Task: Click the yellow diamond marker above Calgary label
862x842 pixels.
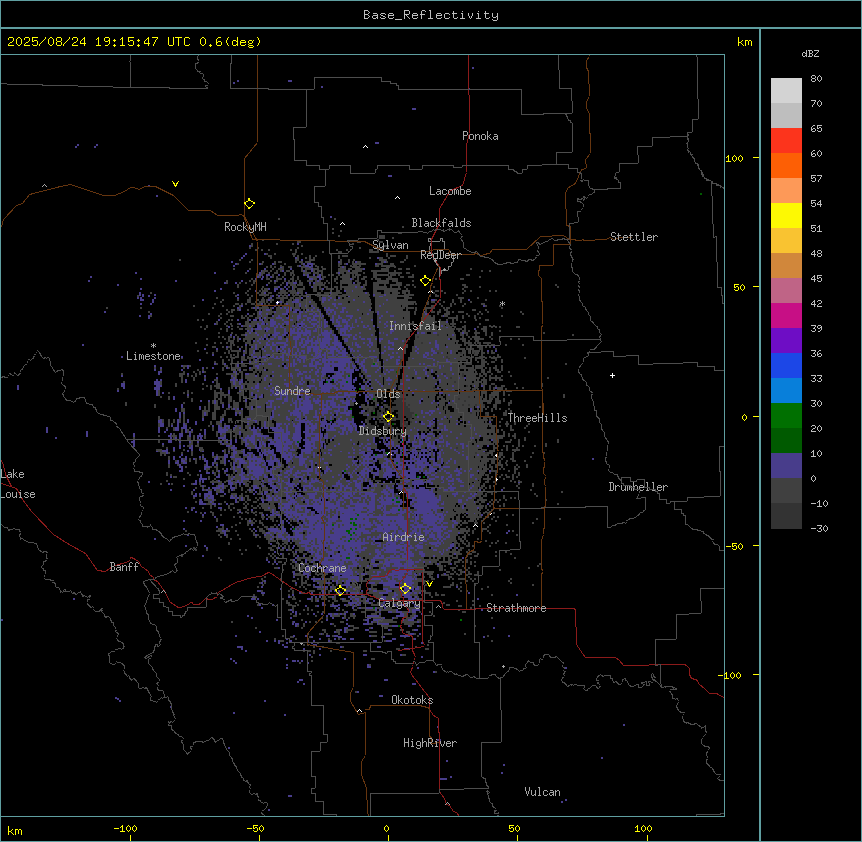Action: click(405, 589)
